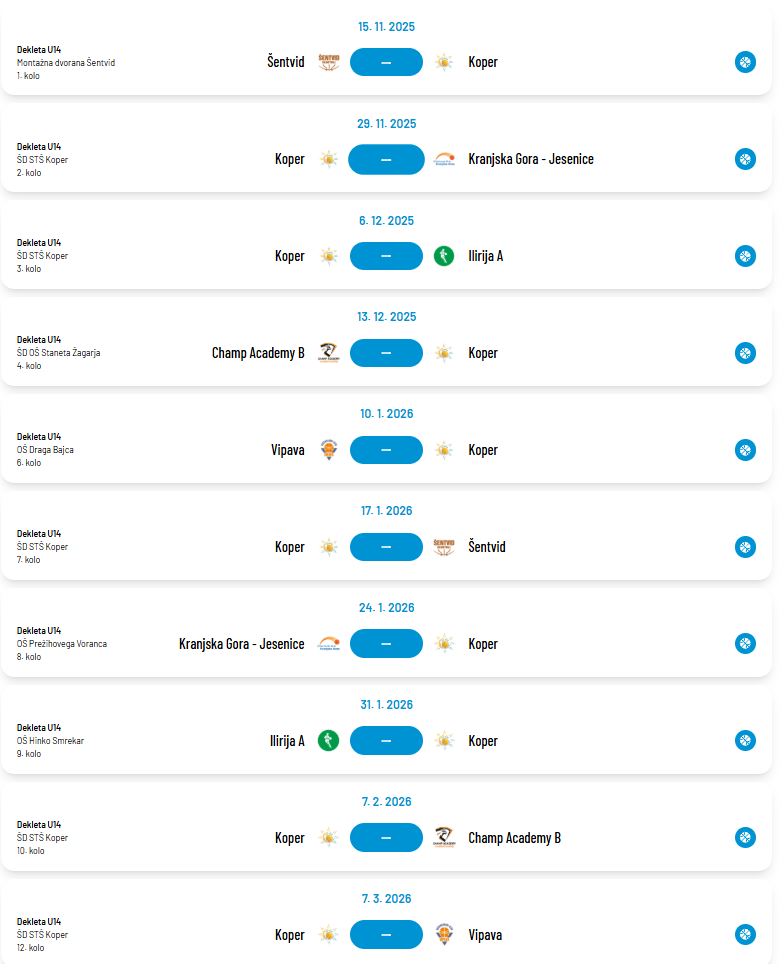
Task: Click the basketball icon for the 15. 11. 2025 match
Action: coord(745,62)
